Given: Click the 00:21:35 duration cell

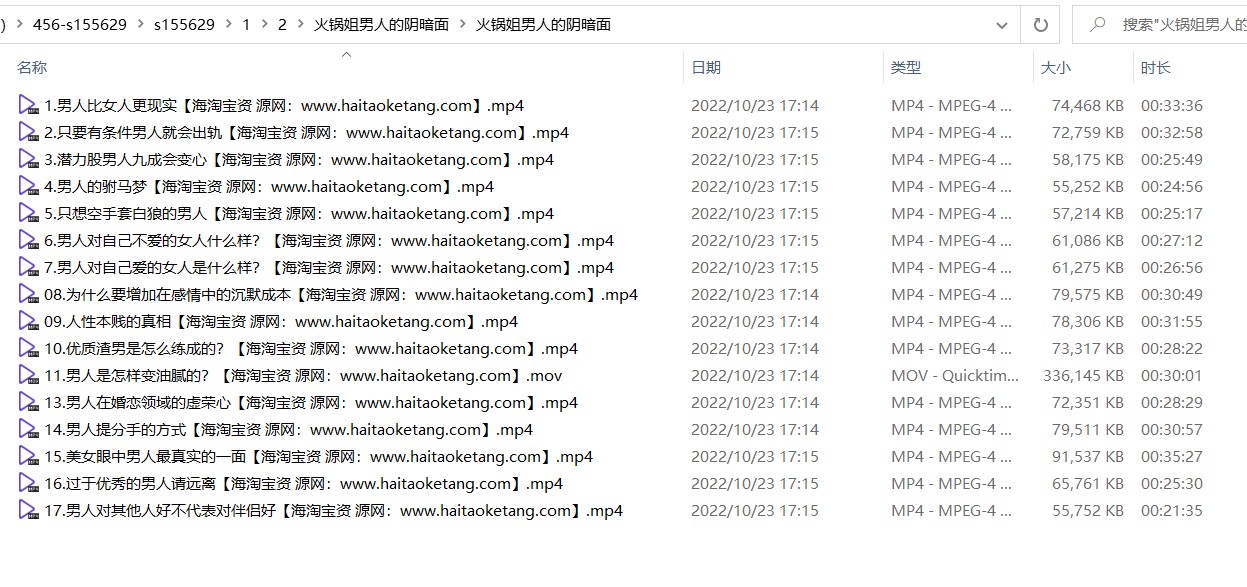Looking at the screenshot, I should [x=1172, y=510].
